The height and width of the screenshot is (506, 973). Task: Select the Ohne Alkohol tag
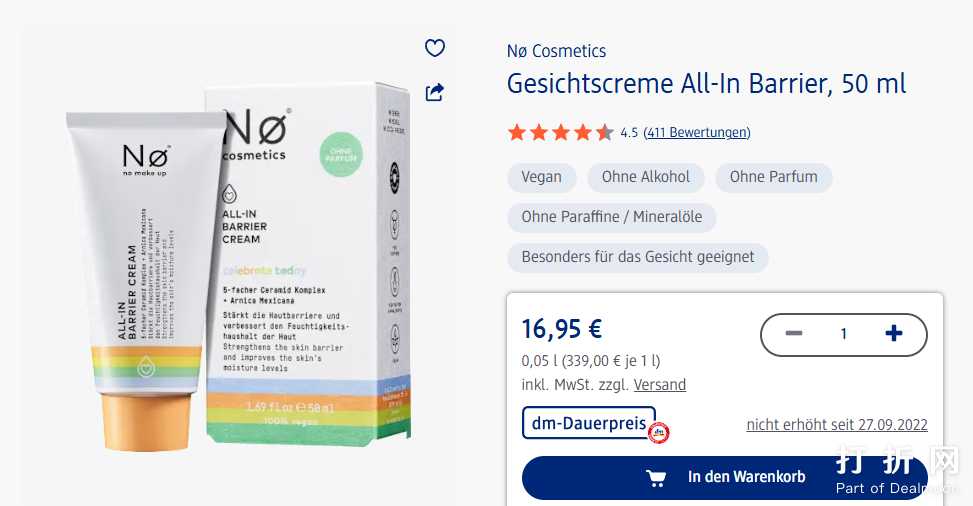(645, 177)
